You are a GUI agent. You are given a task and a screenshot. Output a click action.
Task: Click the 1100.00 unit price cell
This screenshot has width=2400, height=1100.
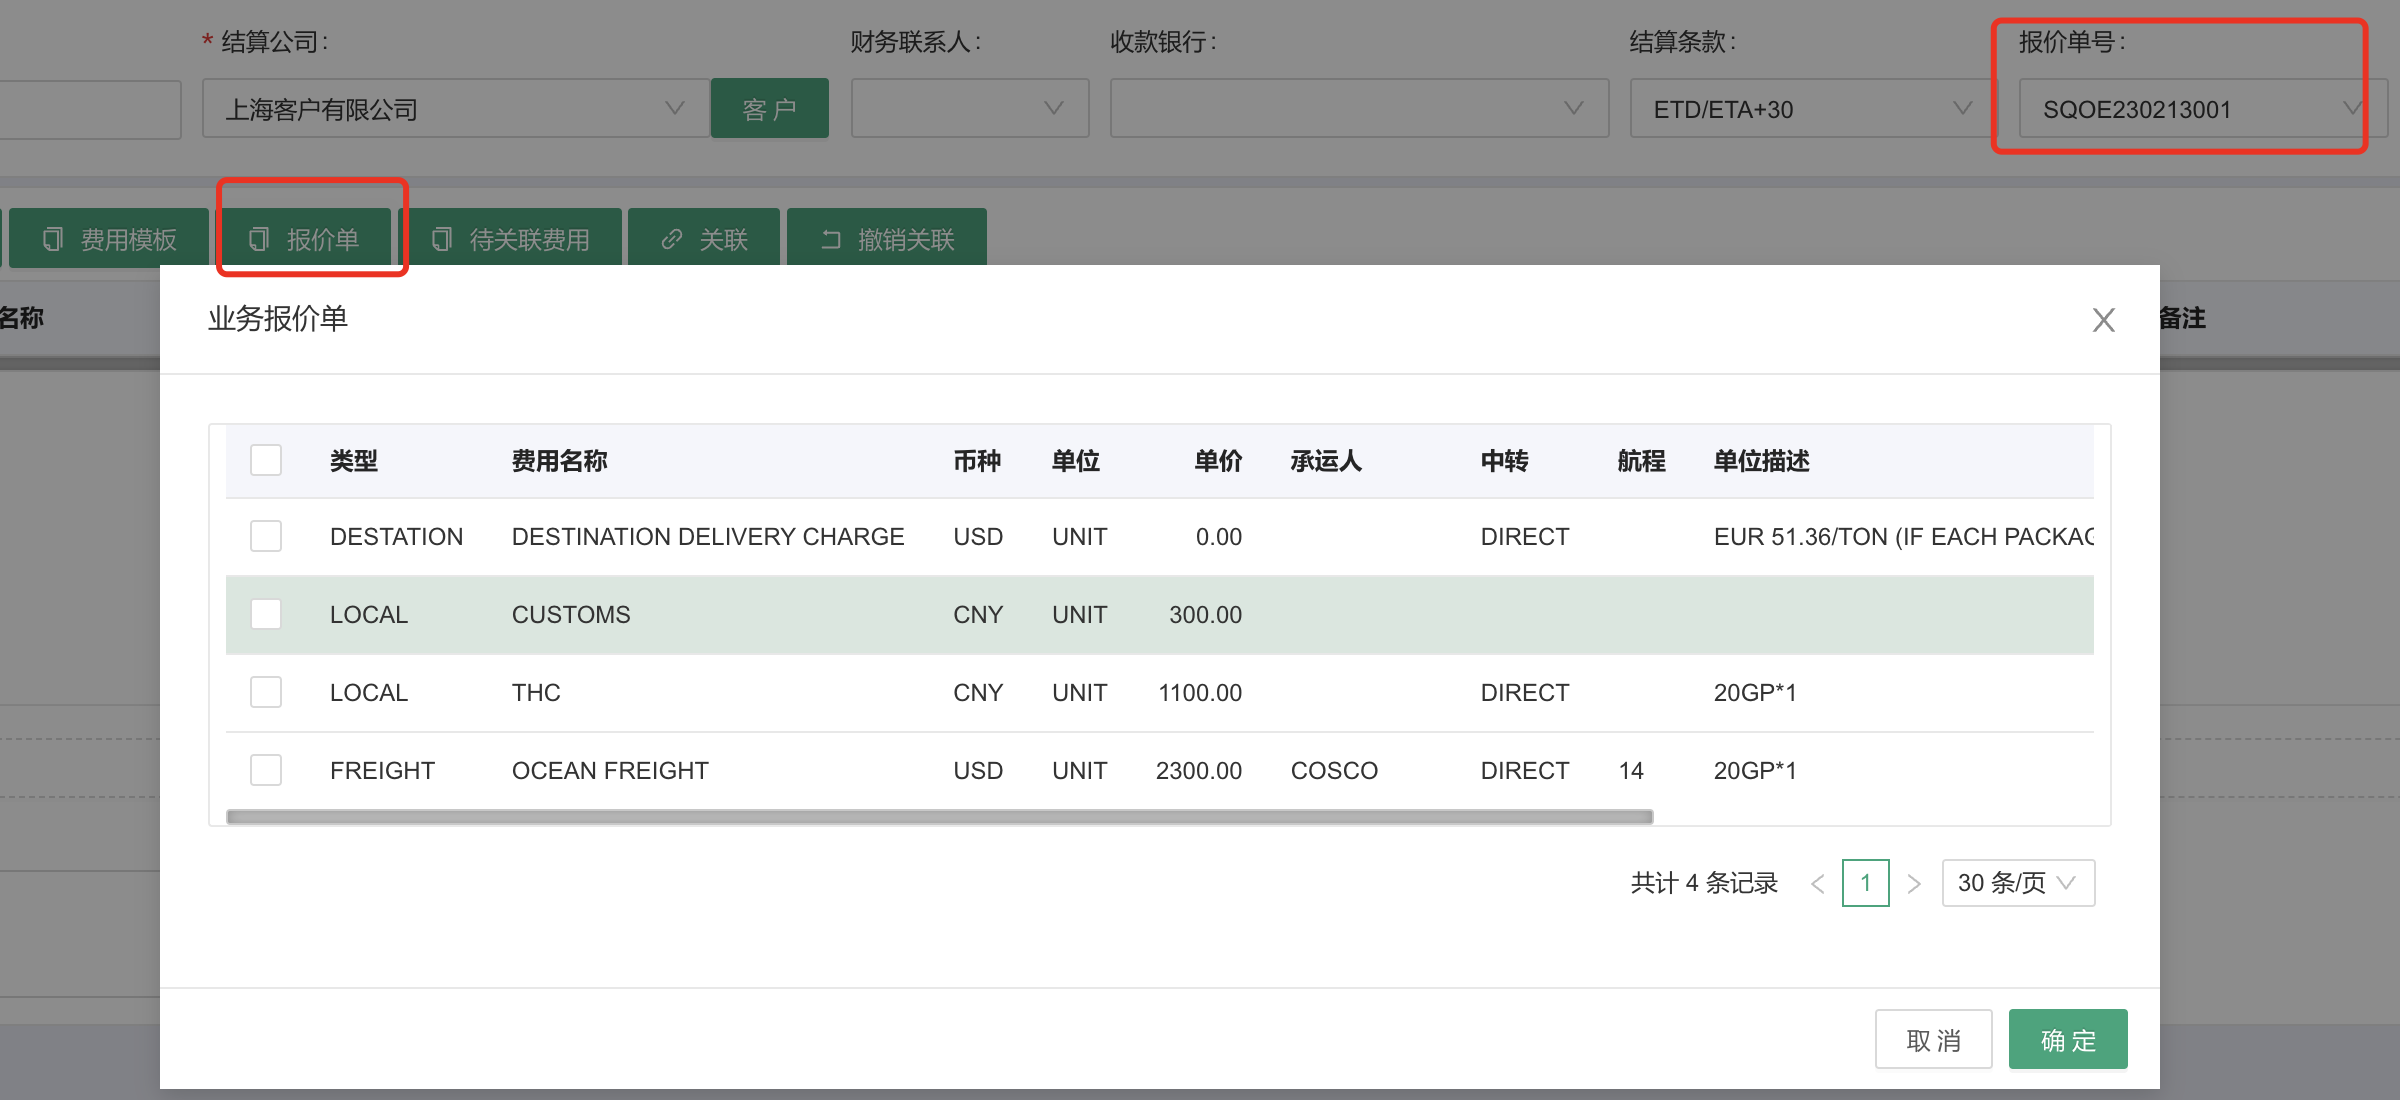pyautogui.click(x=1200, y=693)
